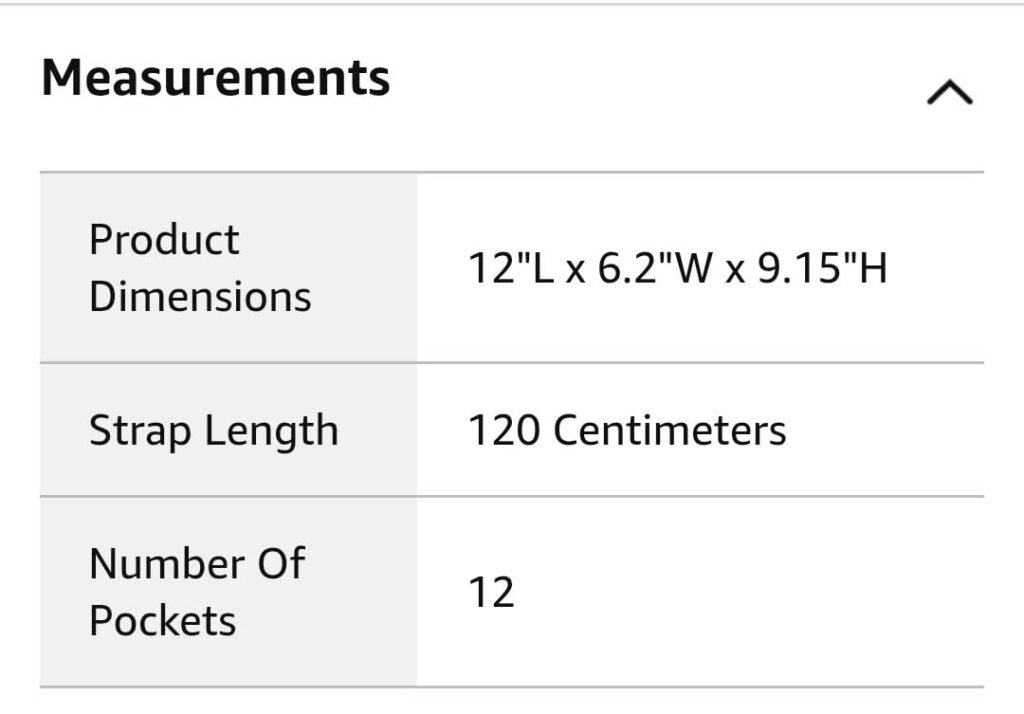Click the word "Pockets" in third row
The width and height of the screenshot is (1024, 714).
[162, 621]
